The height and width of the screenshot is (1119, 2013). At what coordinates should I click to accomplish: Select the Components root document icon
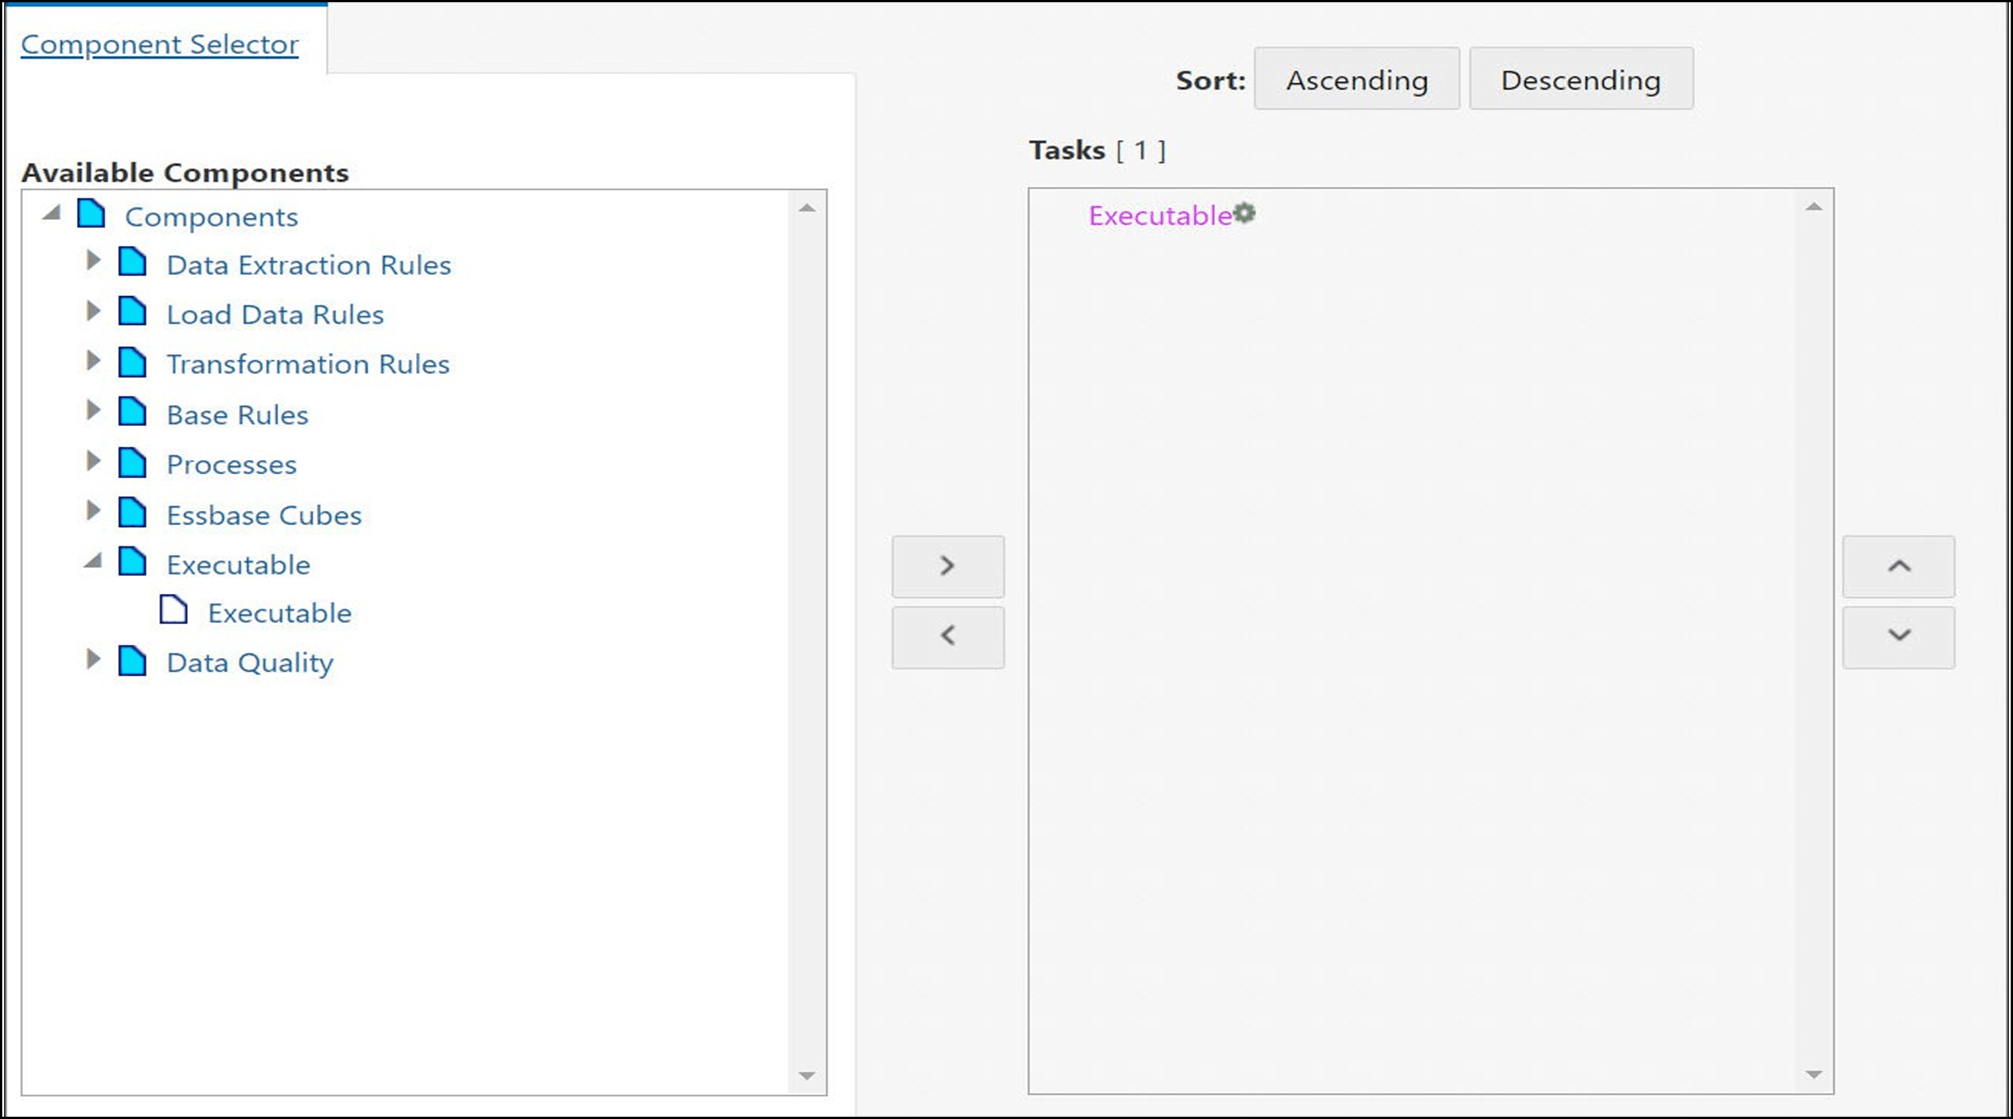pyautogui.click(x=90, y=214)
